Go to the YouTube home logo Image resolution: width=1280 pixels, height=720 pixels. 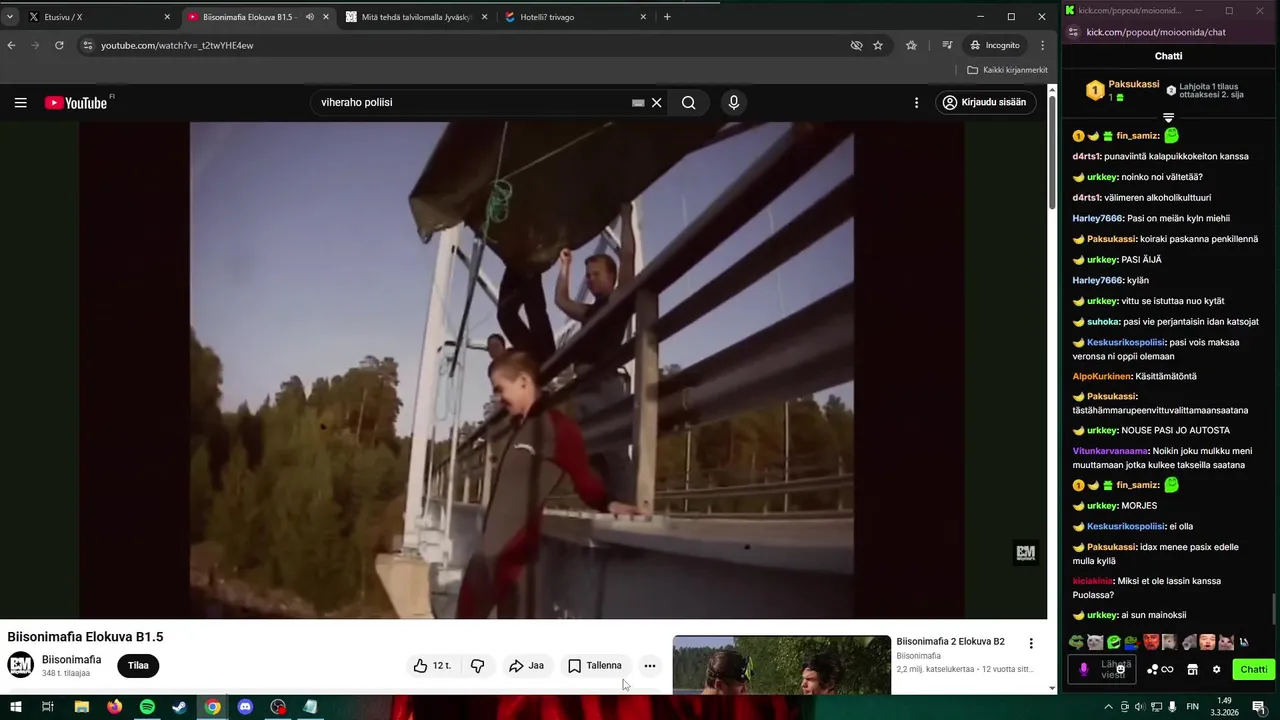tap(76, 102)
